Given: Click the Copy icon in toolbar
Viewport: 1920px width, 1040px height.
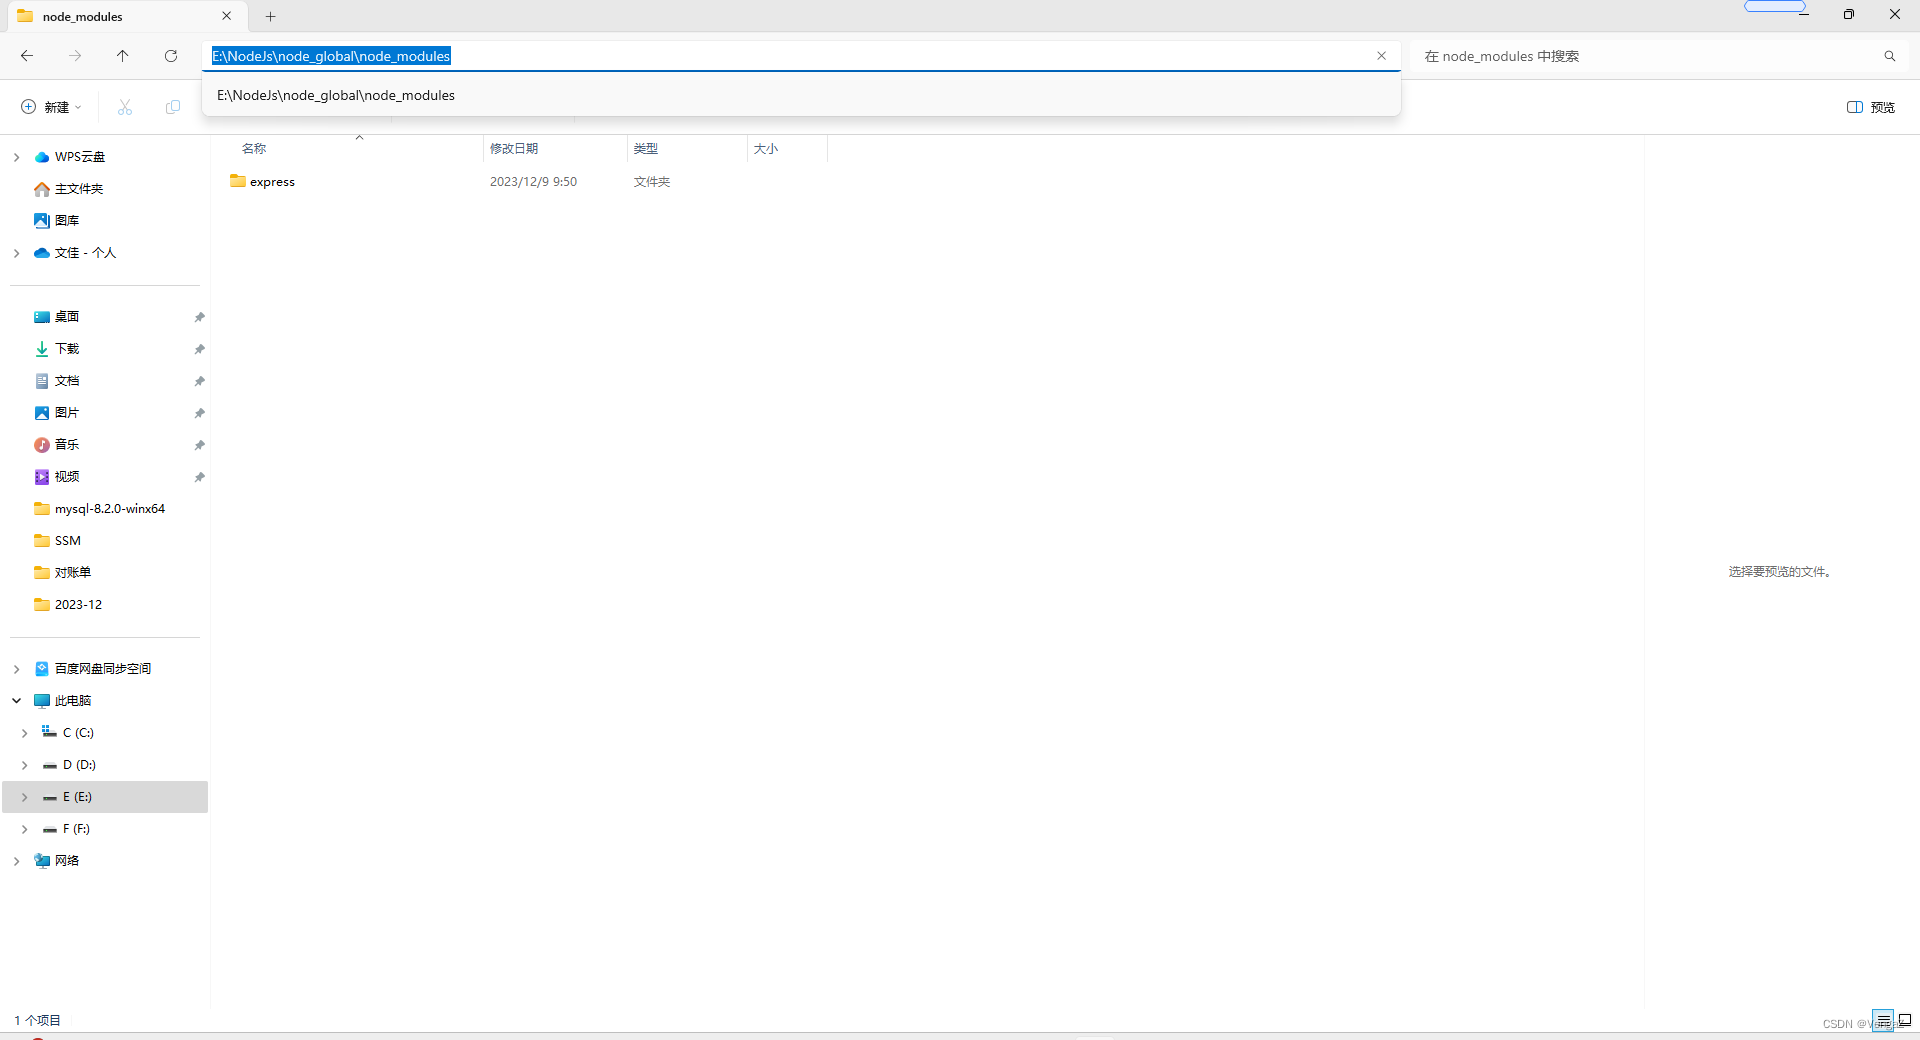Looking at the screenshot, I should [x=173, y=107].
